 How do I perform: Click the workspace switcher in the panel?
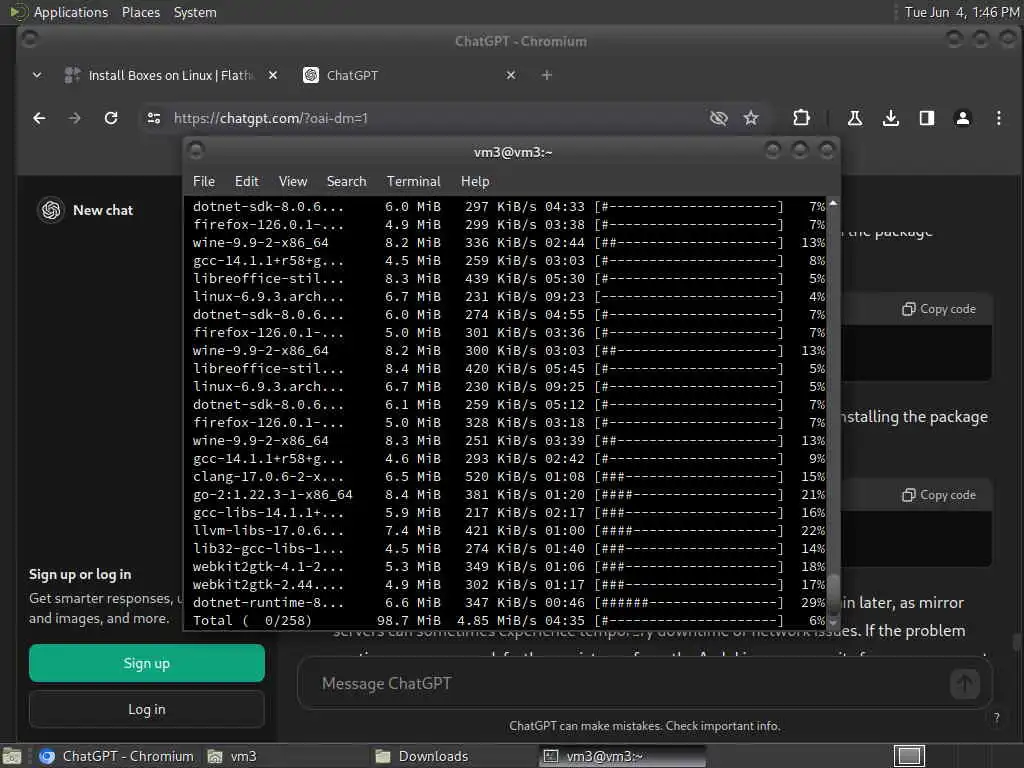[908, 756]
